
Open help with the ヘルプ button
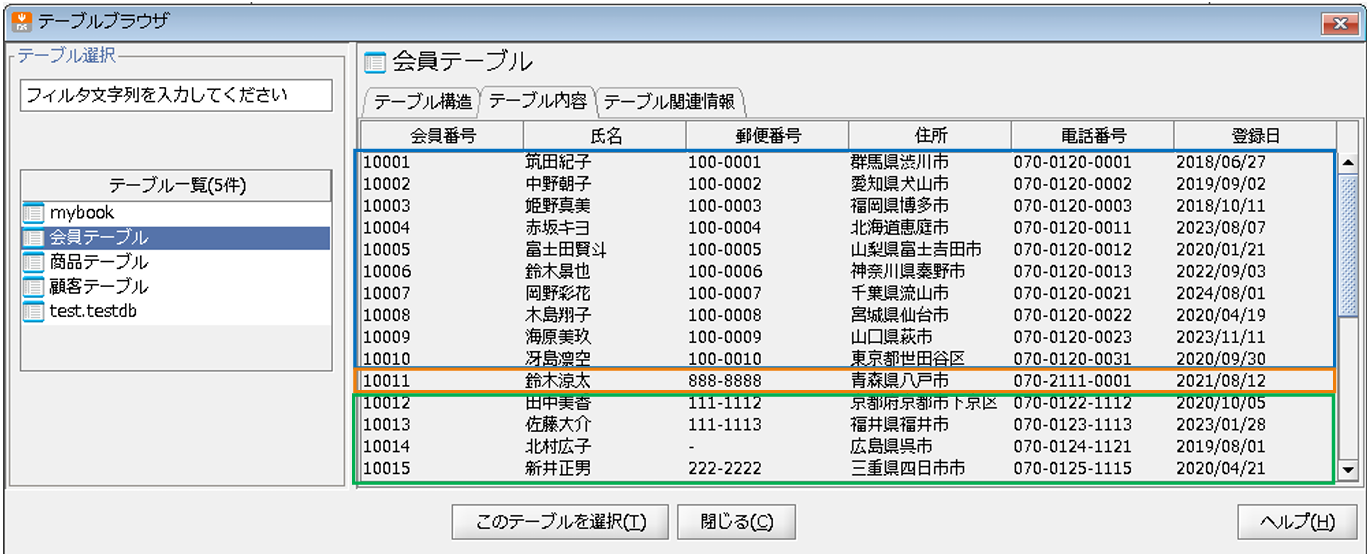tap(1296, 521)
